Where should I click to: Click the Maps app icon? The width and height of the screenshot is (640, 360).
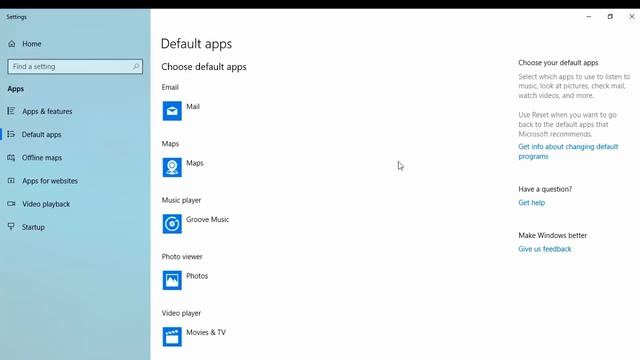point(172,167)
